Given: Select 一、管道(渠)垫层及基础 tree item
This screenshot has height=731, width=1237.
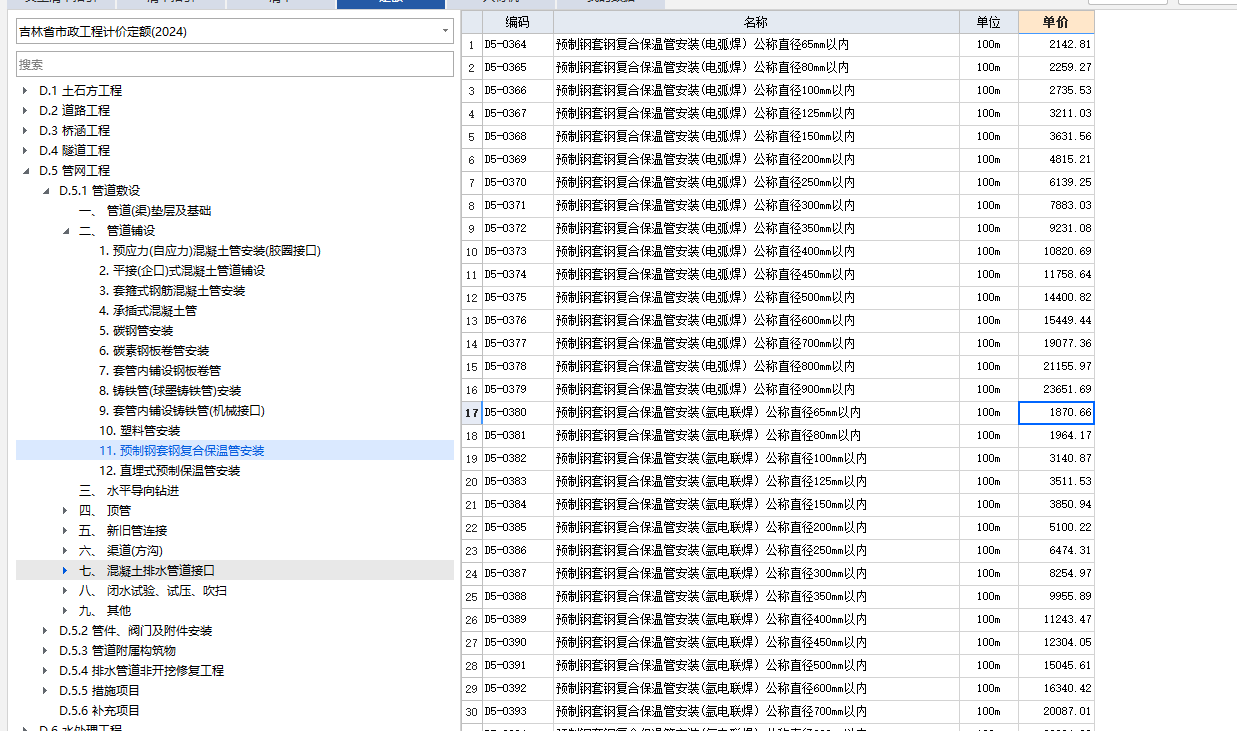Looking at the screenshot, I should pos(145,211).
